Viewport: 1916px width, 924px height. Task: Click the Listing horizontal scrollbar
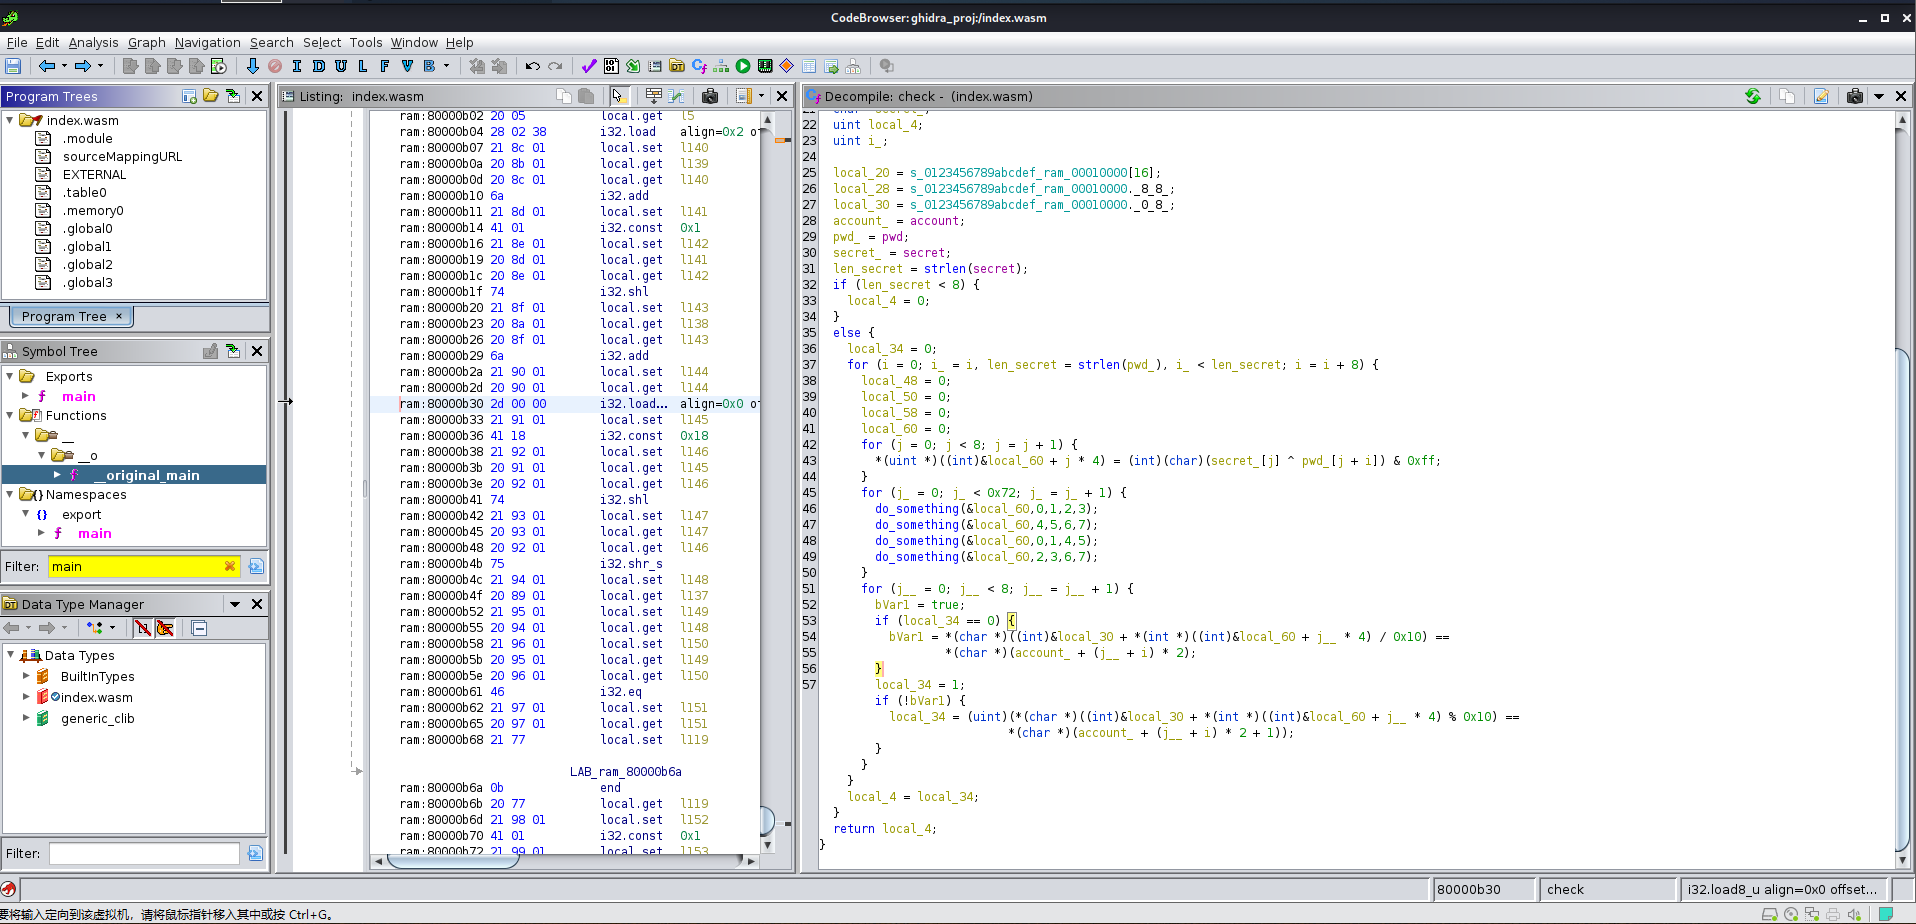(x=565, y=860)
